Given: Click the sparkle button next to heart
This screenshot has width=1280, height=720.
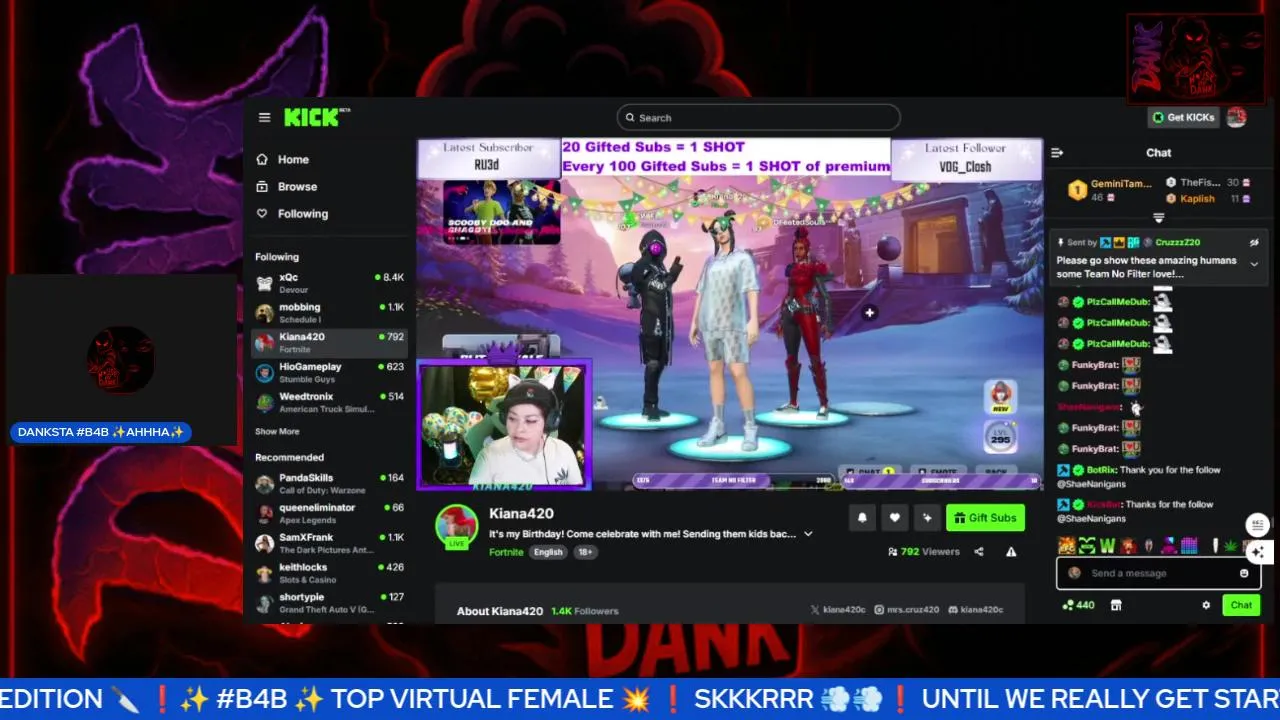Looking at the screenshot, I should (927, 517).
